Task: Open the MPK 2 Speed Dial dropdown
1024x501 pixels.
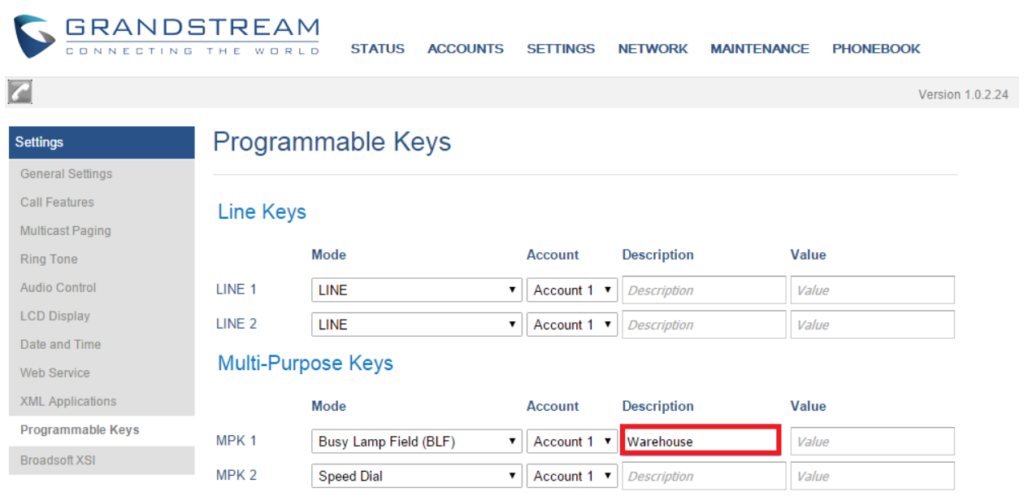Action: (417, 476)
